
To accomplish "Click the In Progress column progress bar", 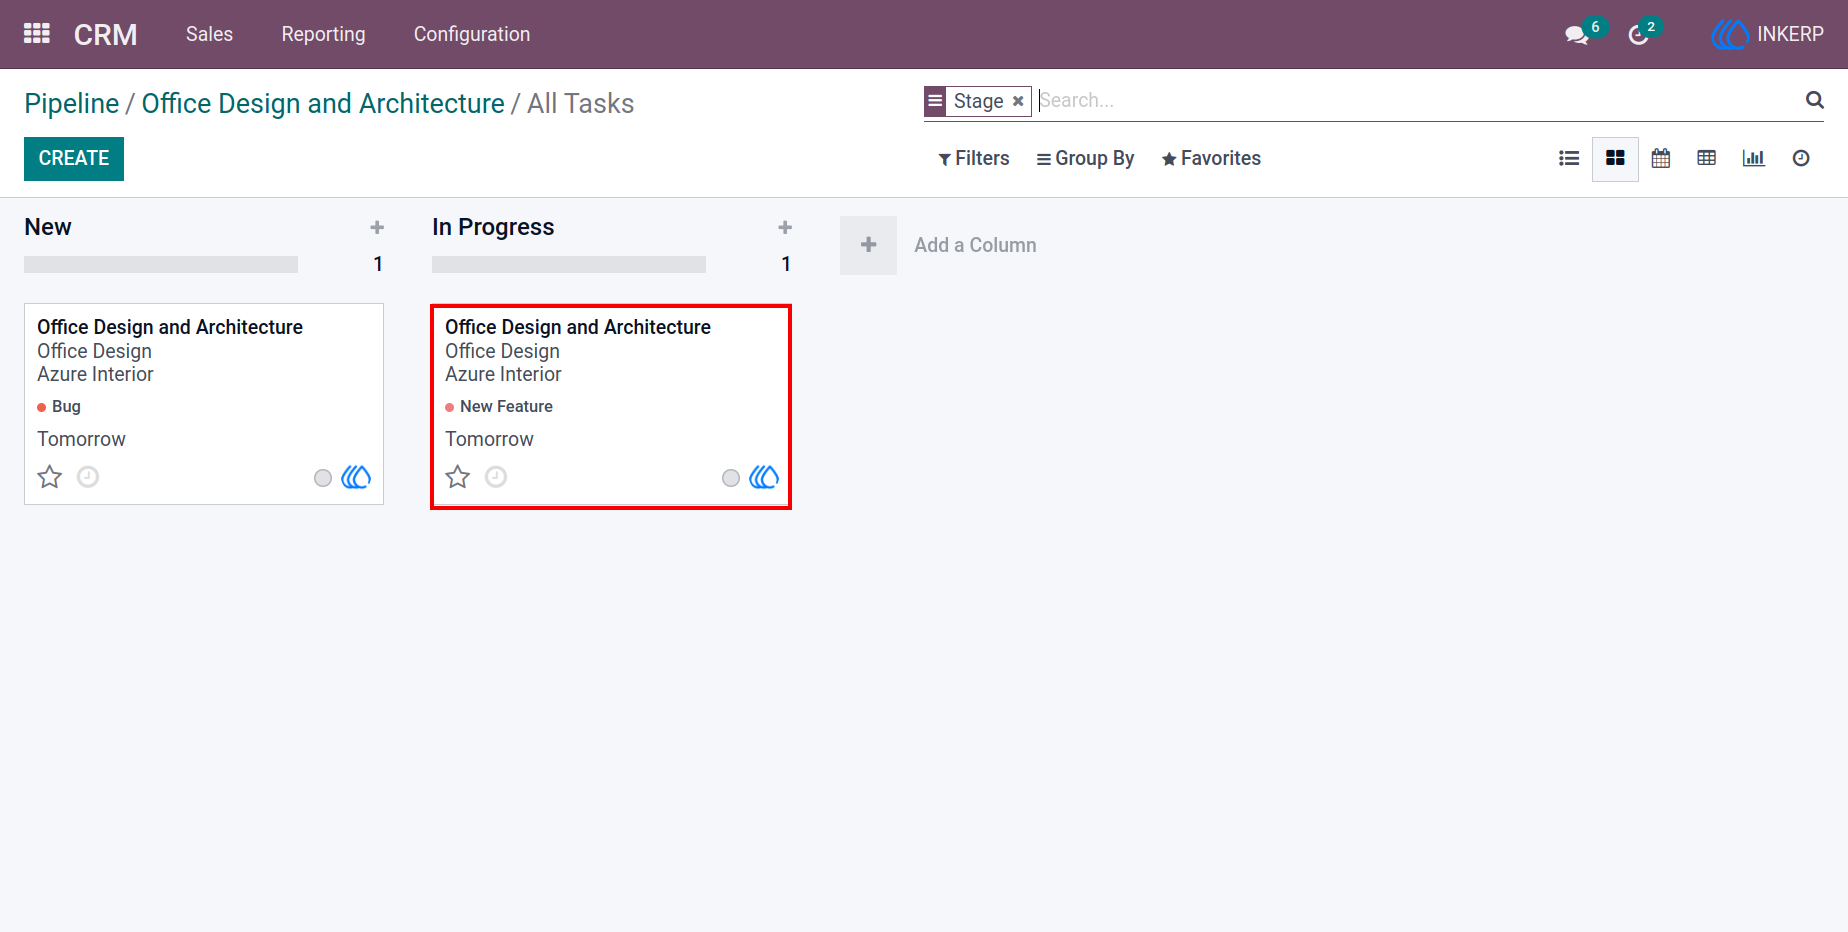I will coord(569,264).
